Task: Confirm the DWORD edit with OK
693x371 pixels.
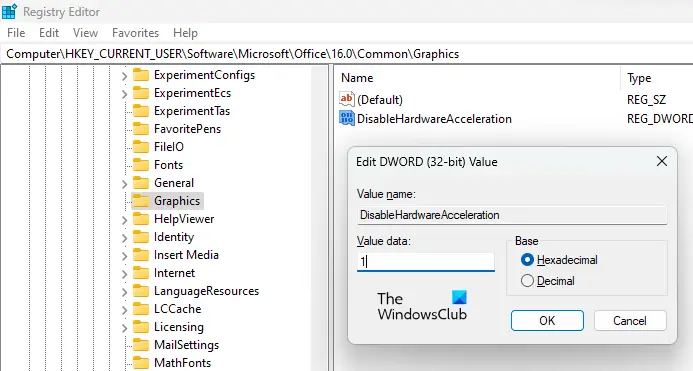Action: [x=547, y=321]
